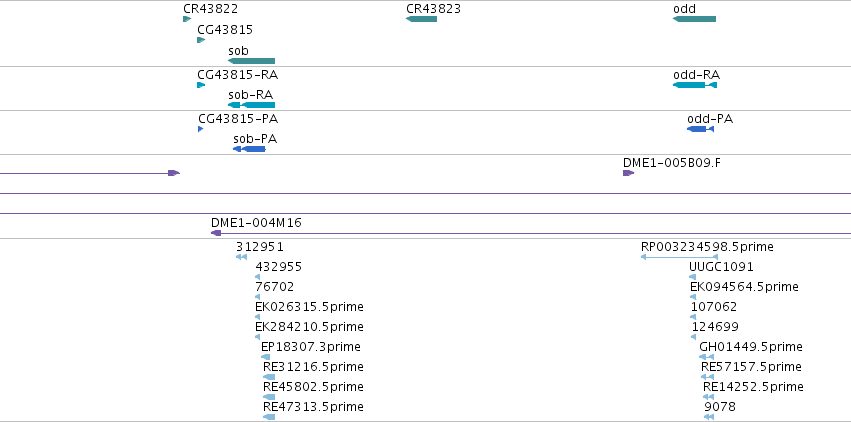Click the "CR43823" gene label

[433, 9]
